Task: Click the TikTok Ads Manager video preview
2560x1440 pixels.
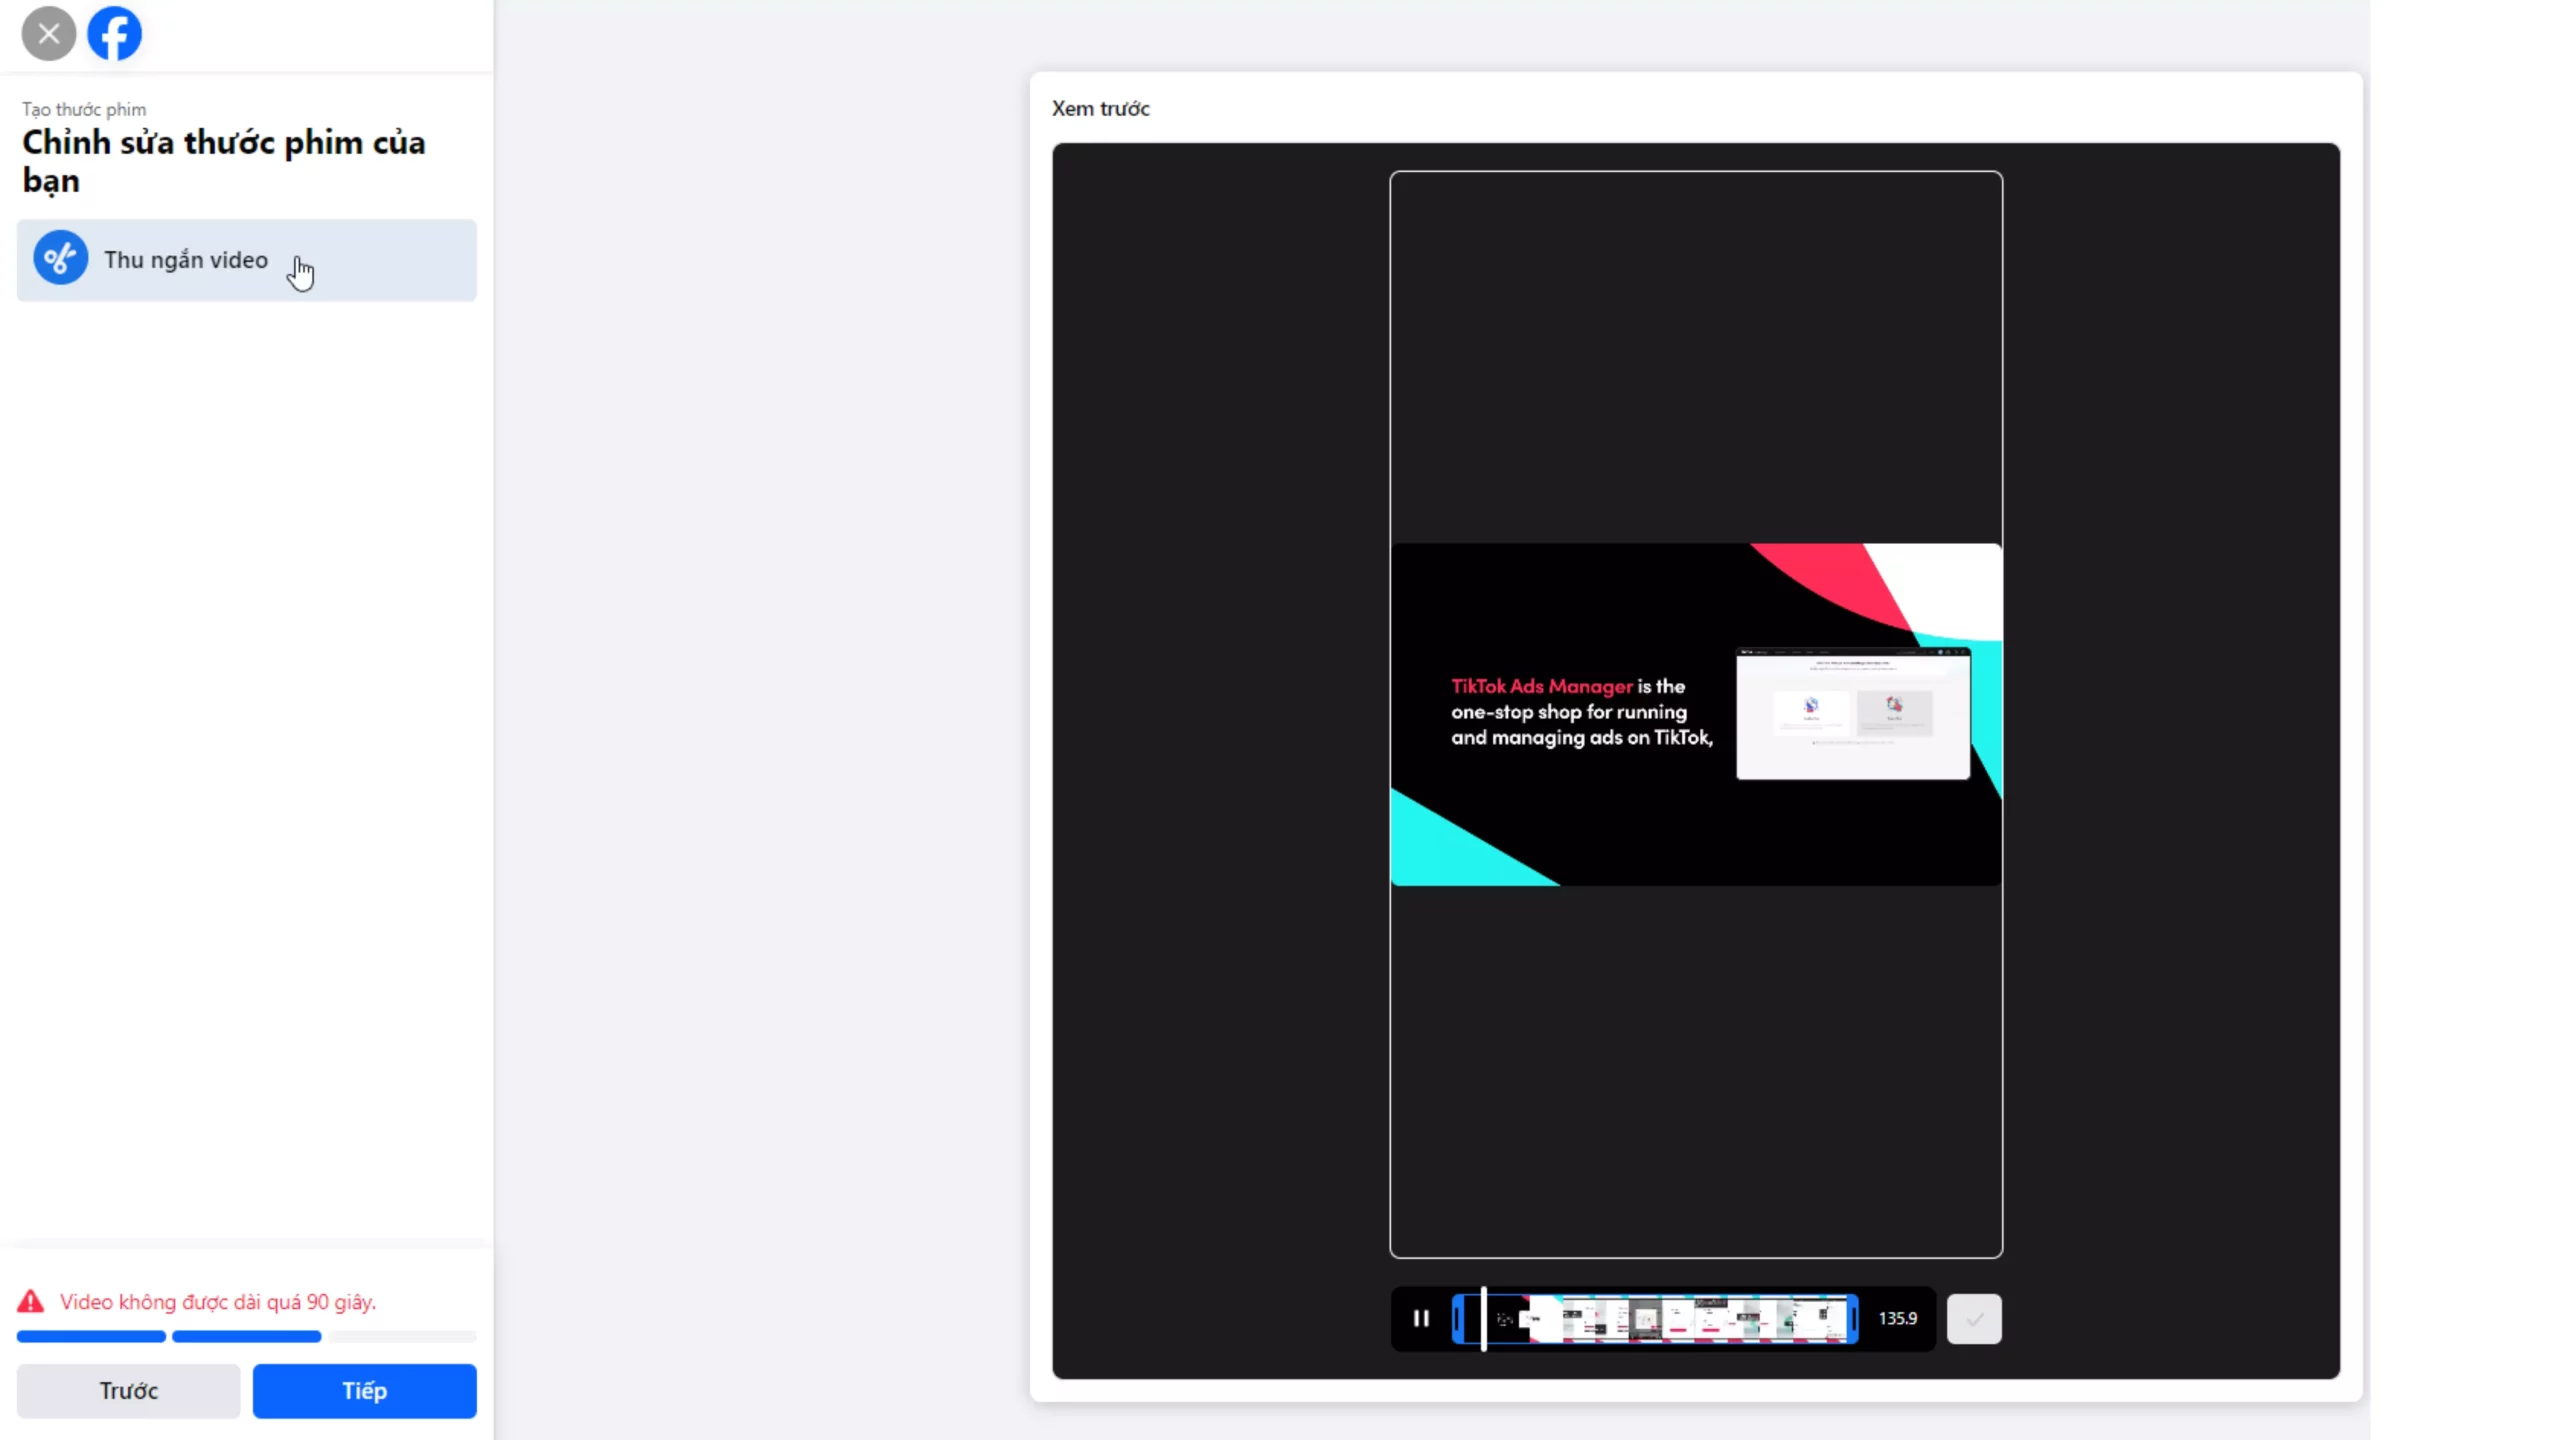Action: (1696, 714)
